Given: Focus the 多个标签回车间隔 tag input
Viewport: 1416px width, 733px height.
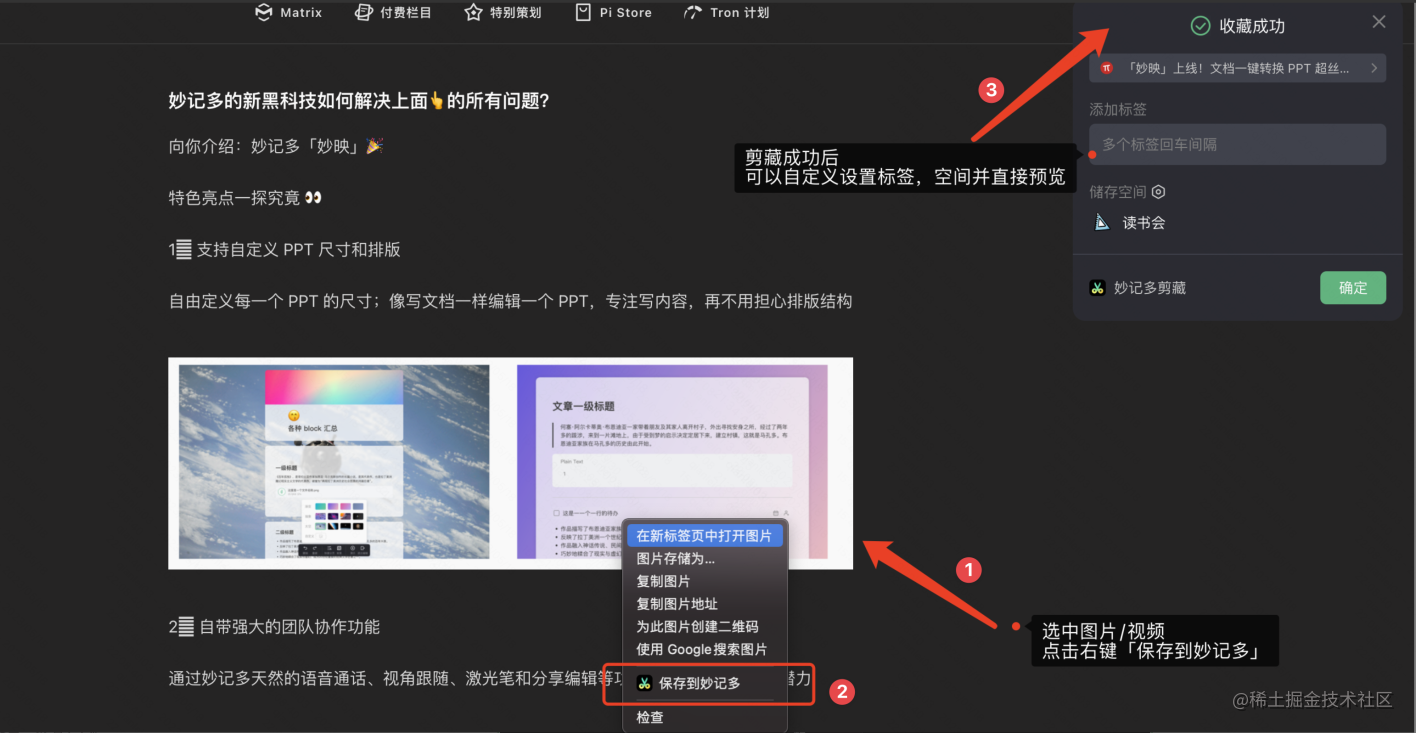Looking at the screenshot, I should (1237, 144).
